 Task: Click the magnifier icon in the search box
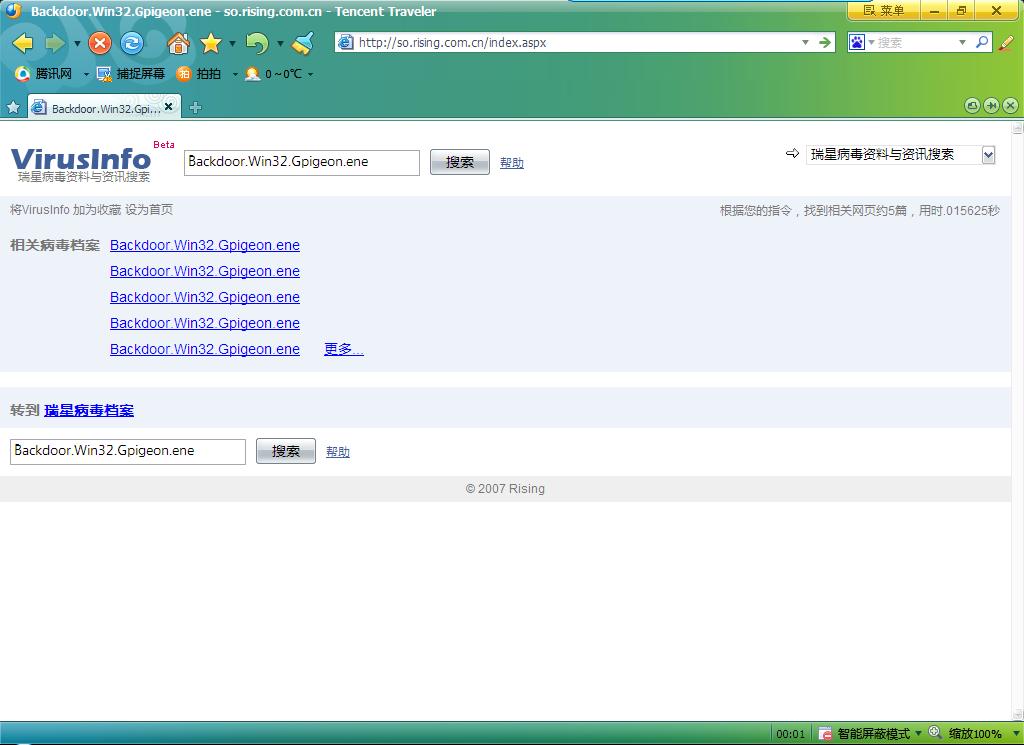982,42
